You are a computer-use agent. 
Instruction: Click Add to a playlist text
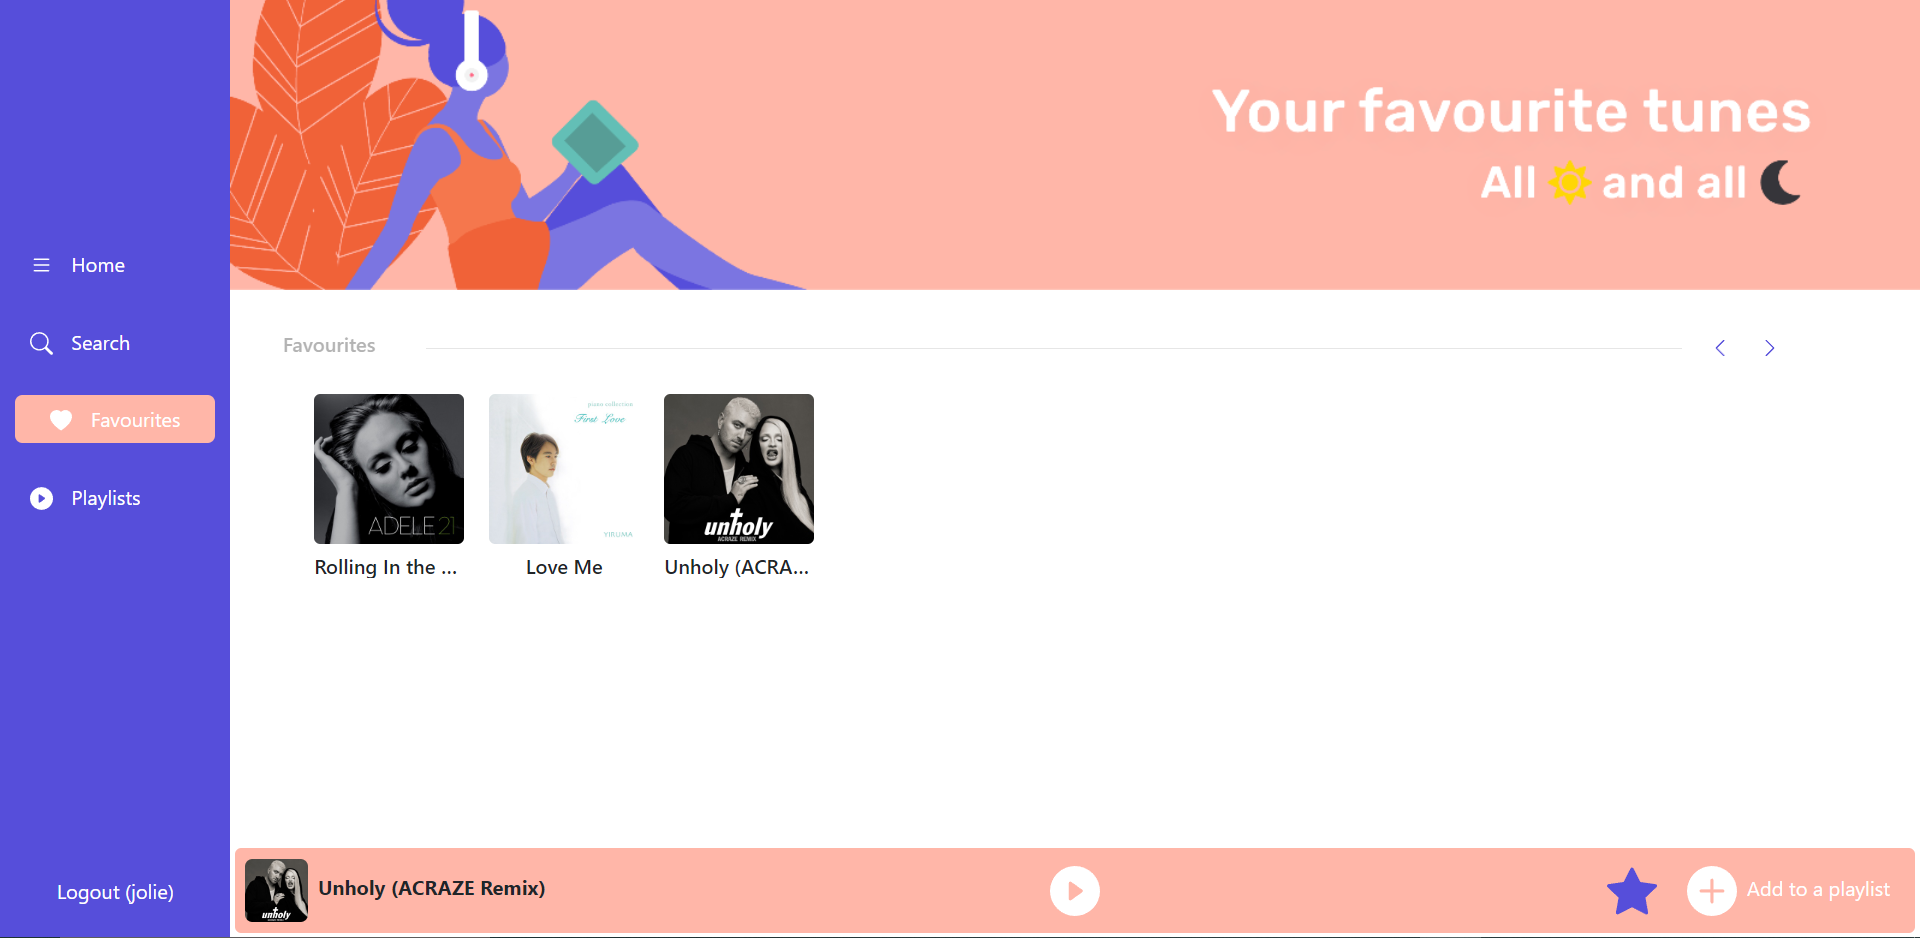(x=1818, y=889)
